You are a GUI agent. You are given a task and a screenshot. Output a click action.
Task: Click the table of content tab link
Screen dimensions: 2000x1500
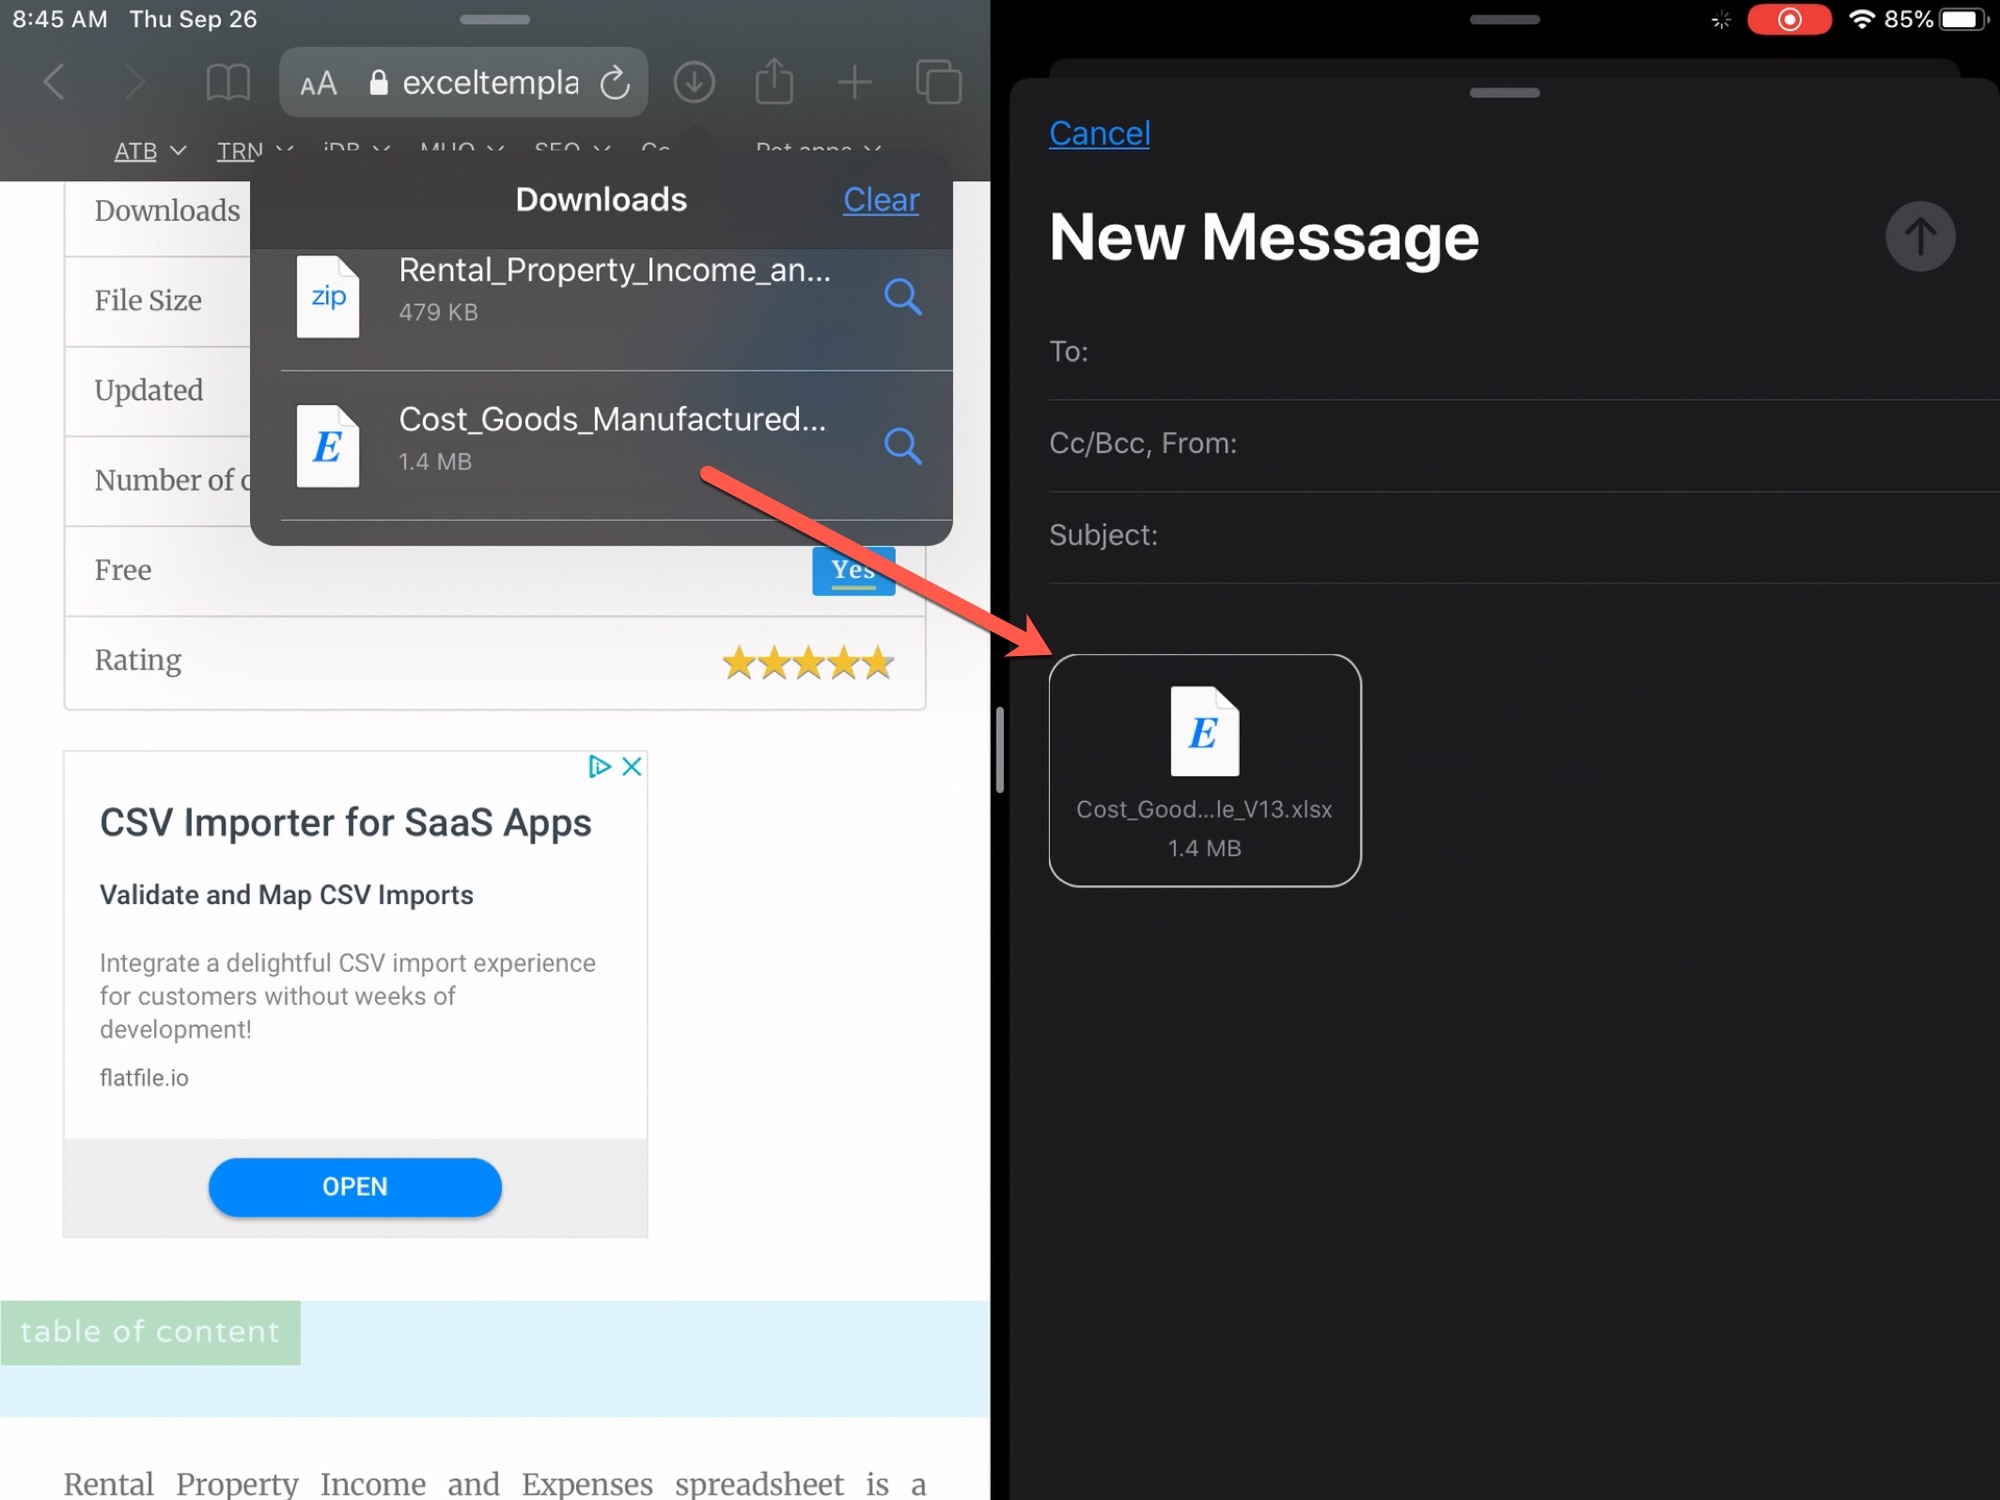click(150, 1331)
